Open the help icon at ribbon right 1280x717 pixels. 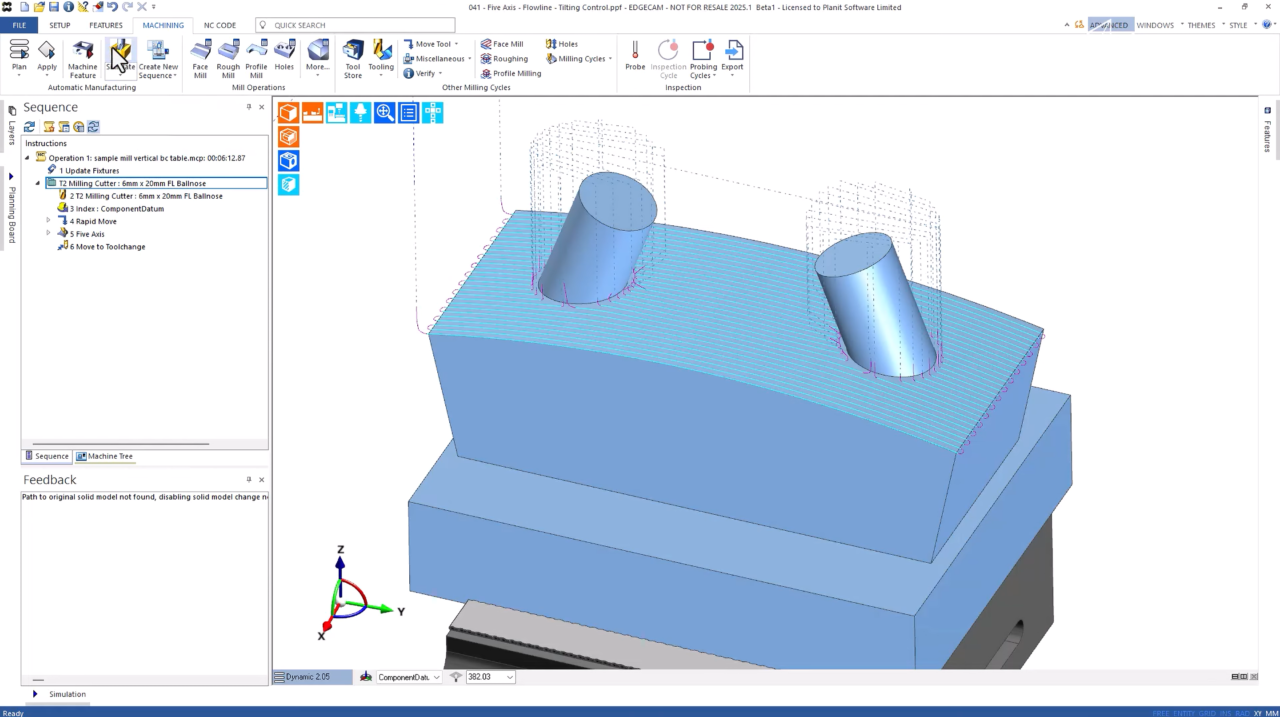(1268, 25)
